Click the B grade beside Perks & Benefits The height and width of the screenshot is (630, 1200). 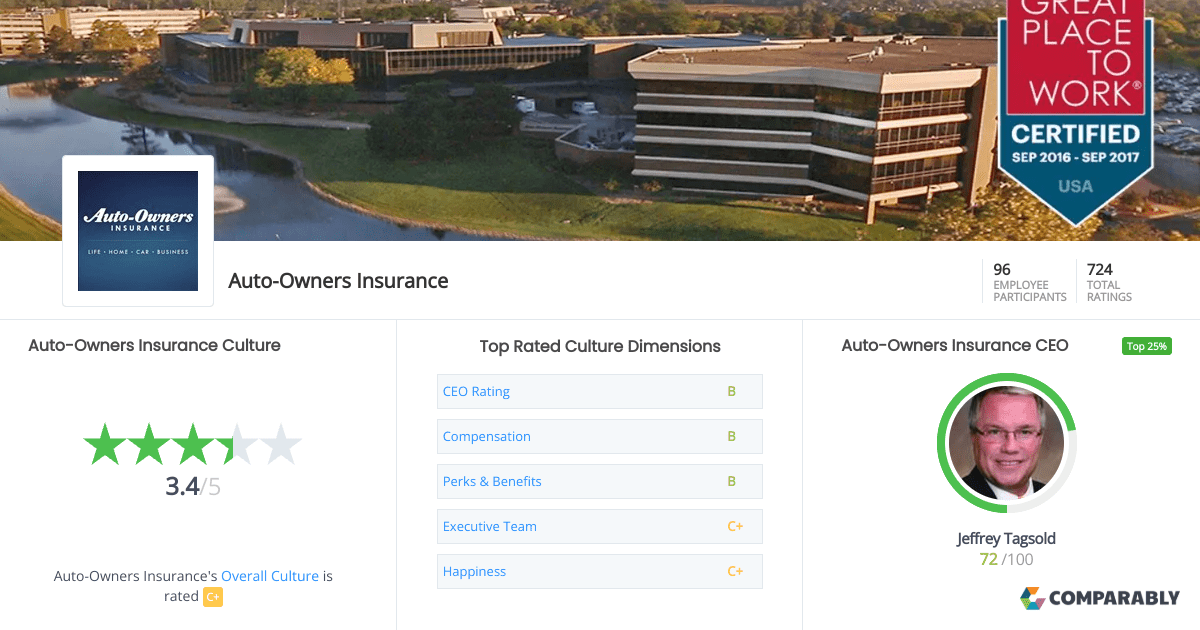(x=731, y=481)
